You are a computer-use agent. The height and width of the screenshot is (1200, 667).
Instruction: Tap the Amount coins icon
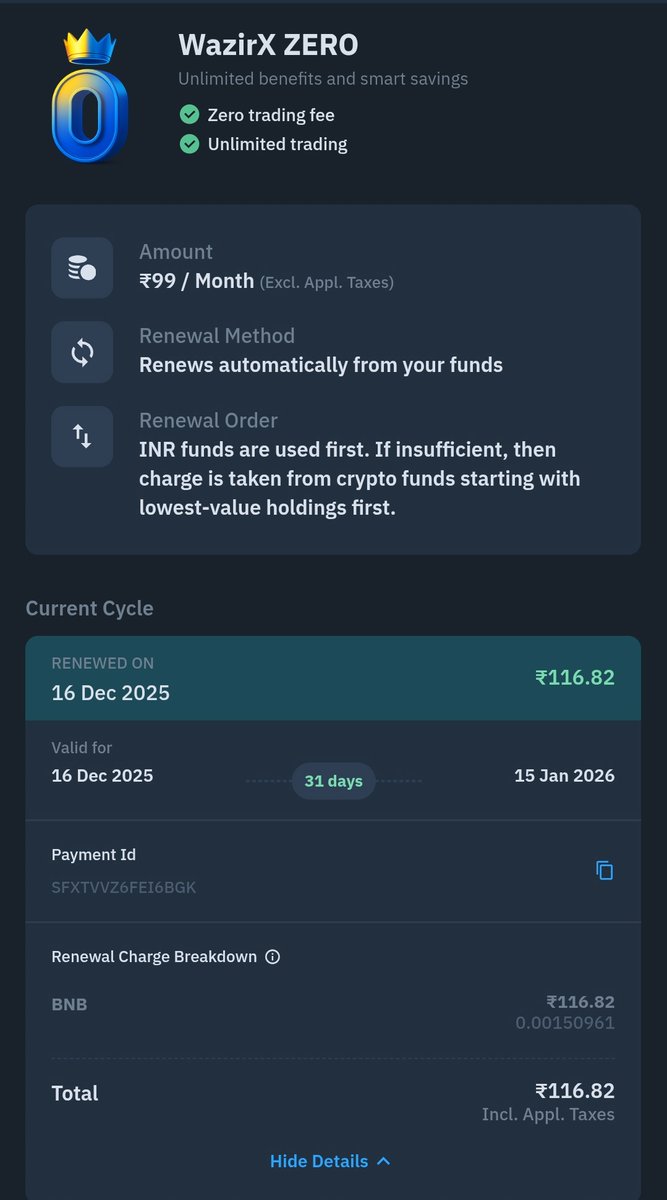pyautogui.click(x=82, y=268)
